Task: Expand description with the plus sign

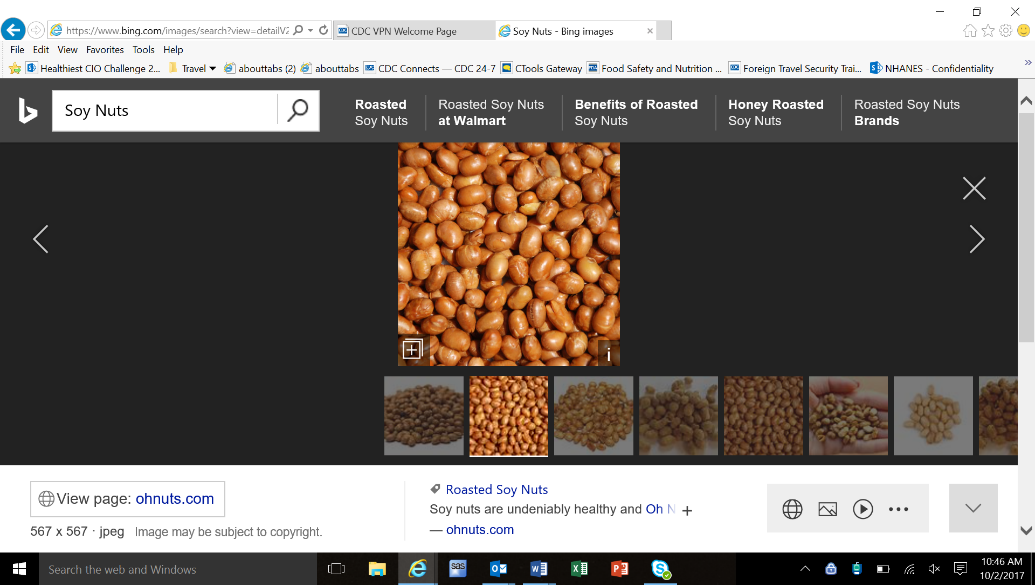Action: point(687,510)
